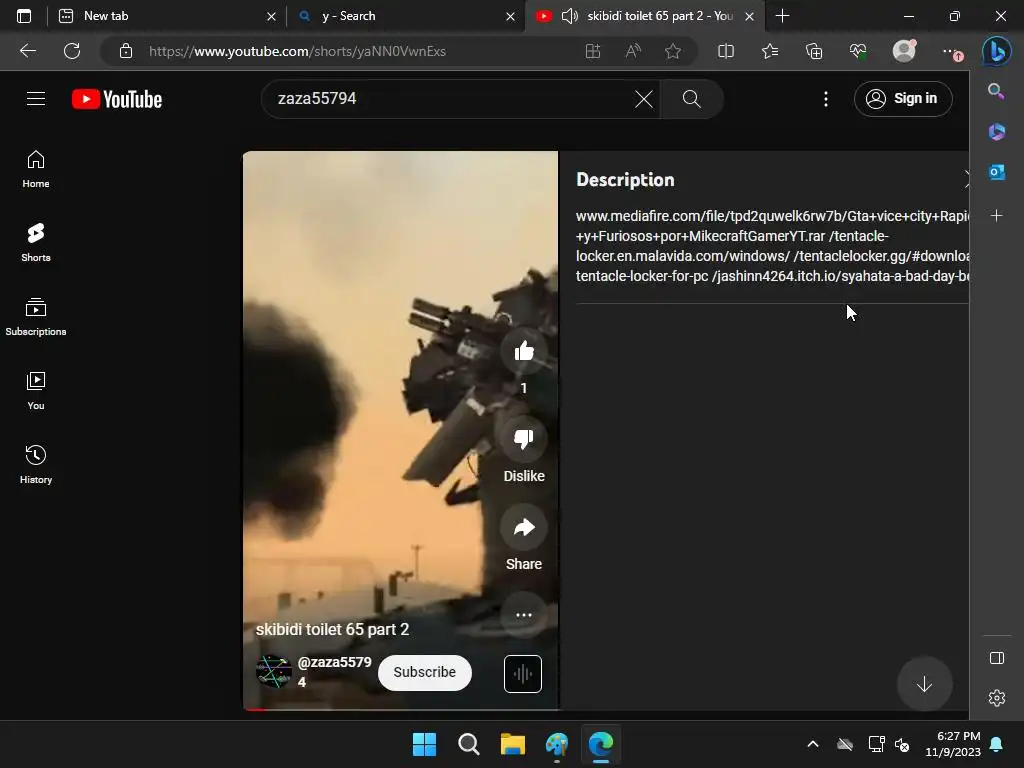Click the Sign in button

pyautogui.click(x=903, y=99)
